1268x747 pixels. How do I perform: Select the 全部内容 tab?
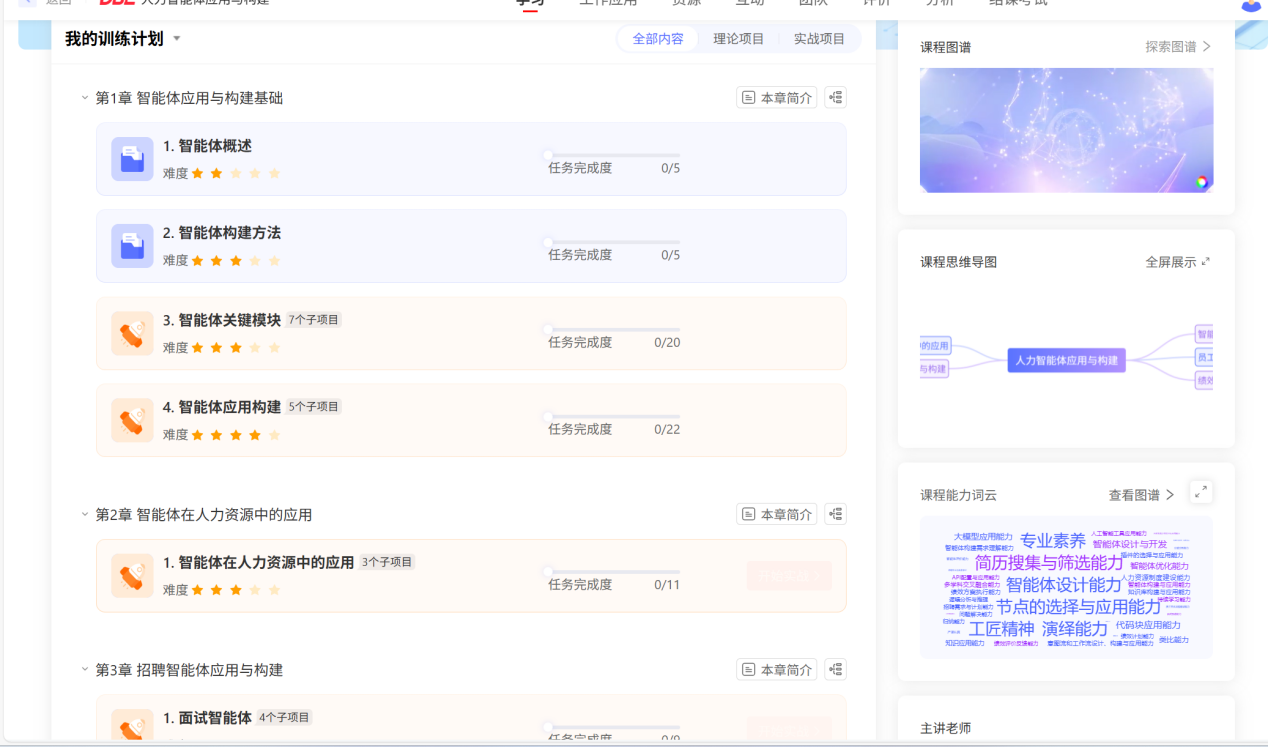658,39
